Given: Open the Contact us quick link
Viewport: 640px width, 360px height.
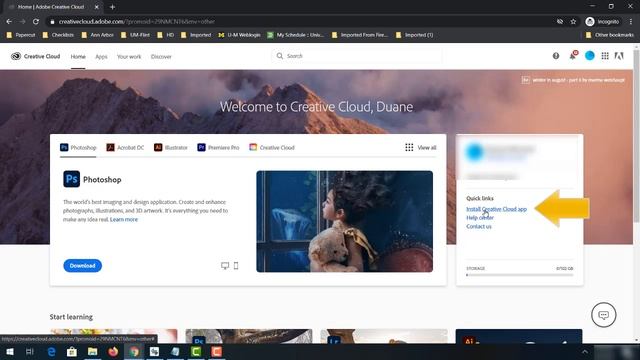Looking at the screenshot, I should click(x=479, y=227).
